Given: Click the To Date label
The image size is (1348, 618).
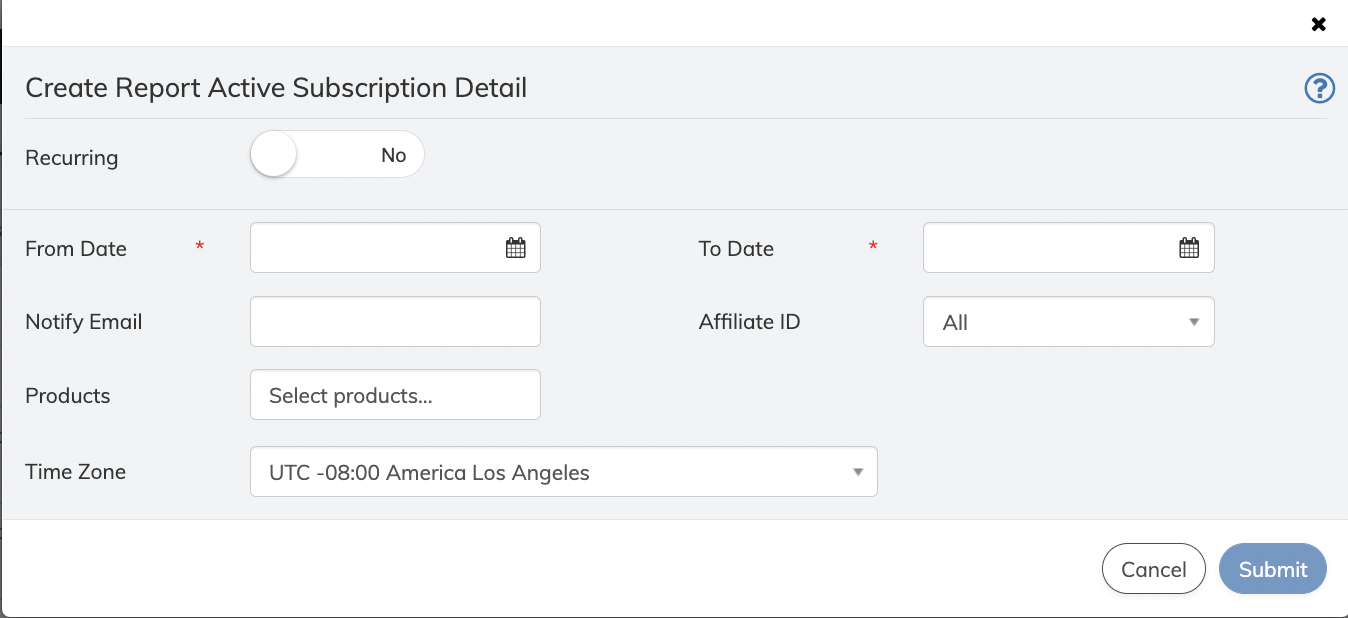Looking at the screenshot, I should pyautogui.click(x=736, y=249).
